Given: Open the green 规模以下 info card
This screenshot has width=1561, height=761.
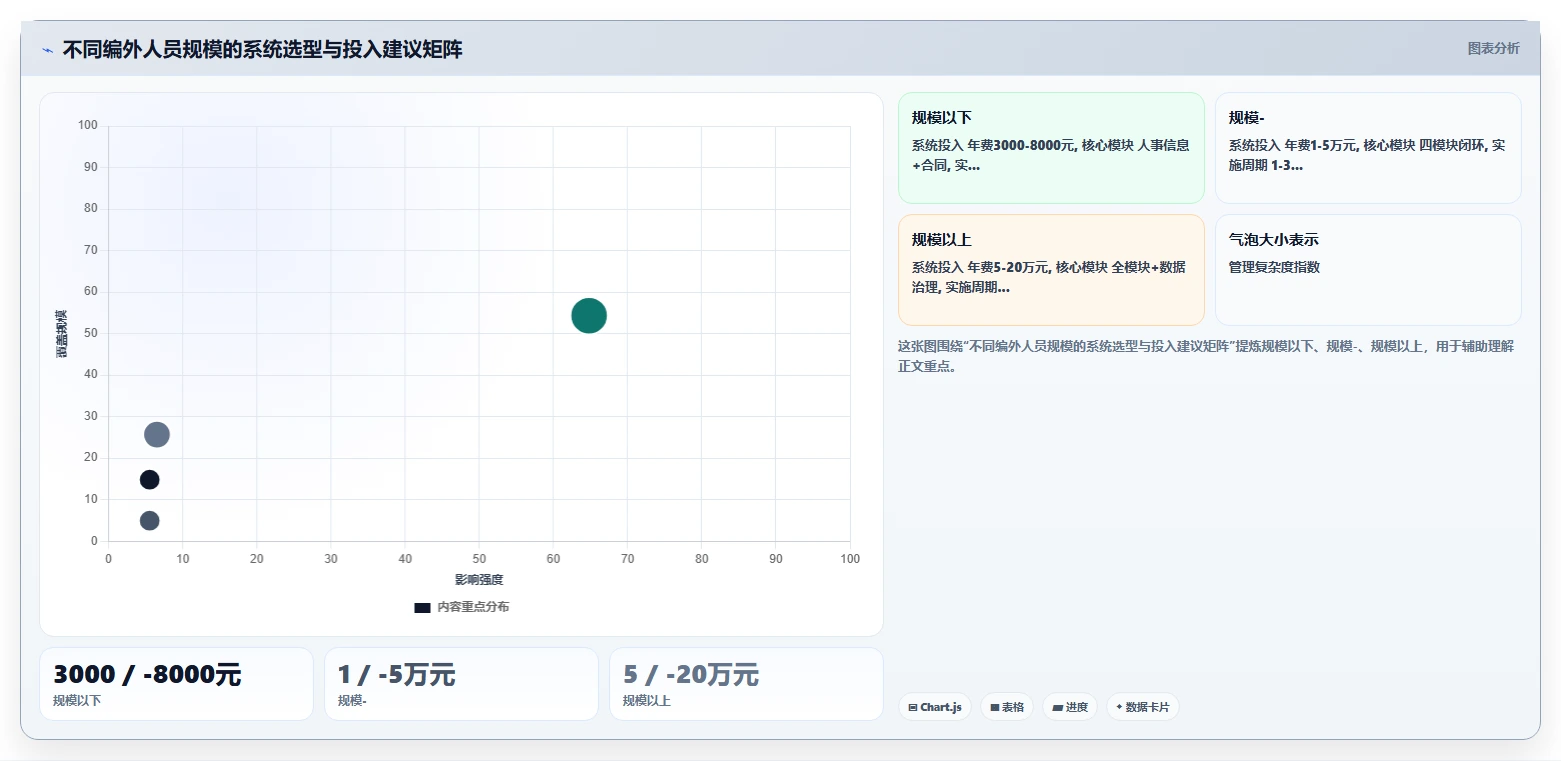Looking at the screenshot, I should point(1051,148).
